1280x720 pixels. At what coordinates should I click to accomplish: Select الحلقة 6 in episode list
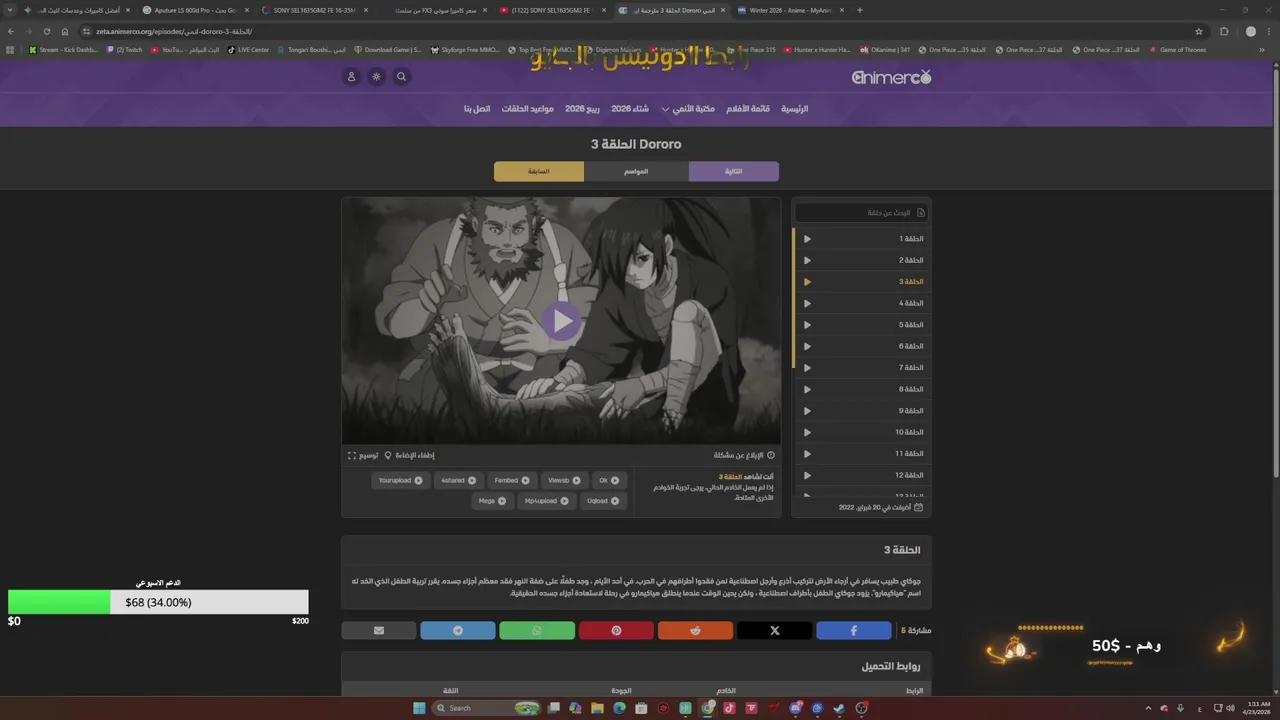coord(863,346)
